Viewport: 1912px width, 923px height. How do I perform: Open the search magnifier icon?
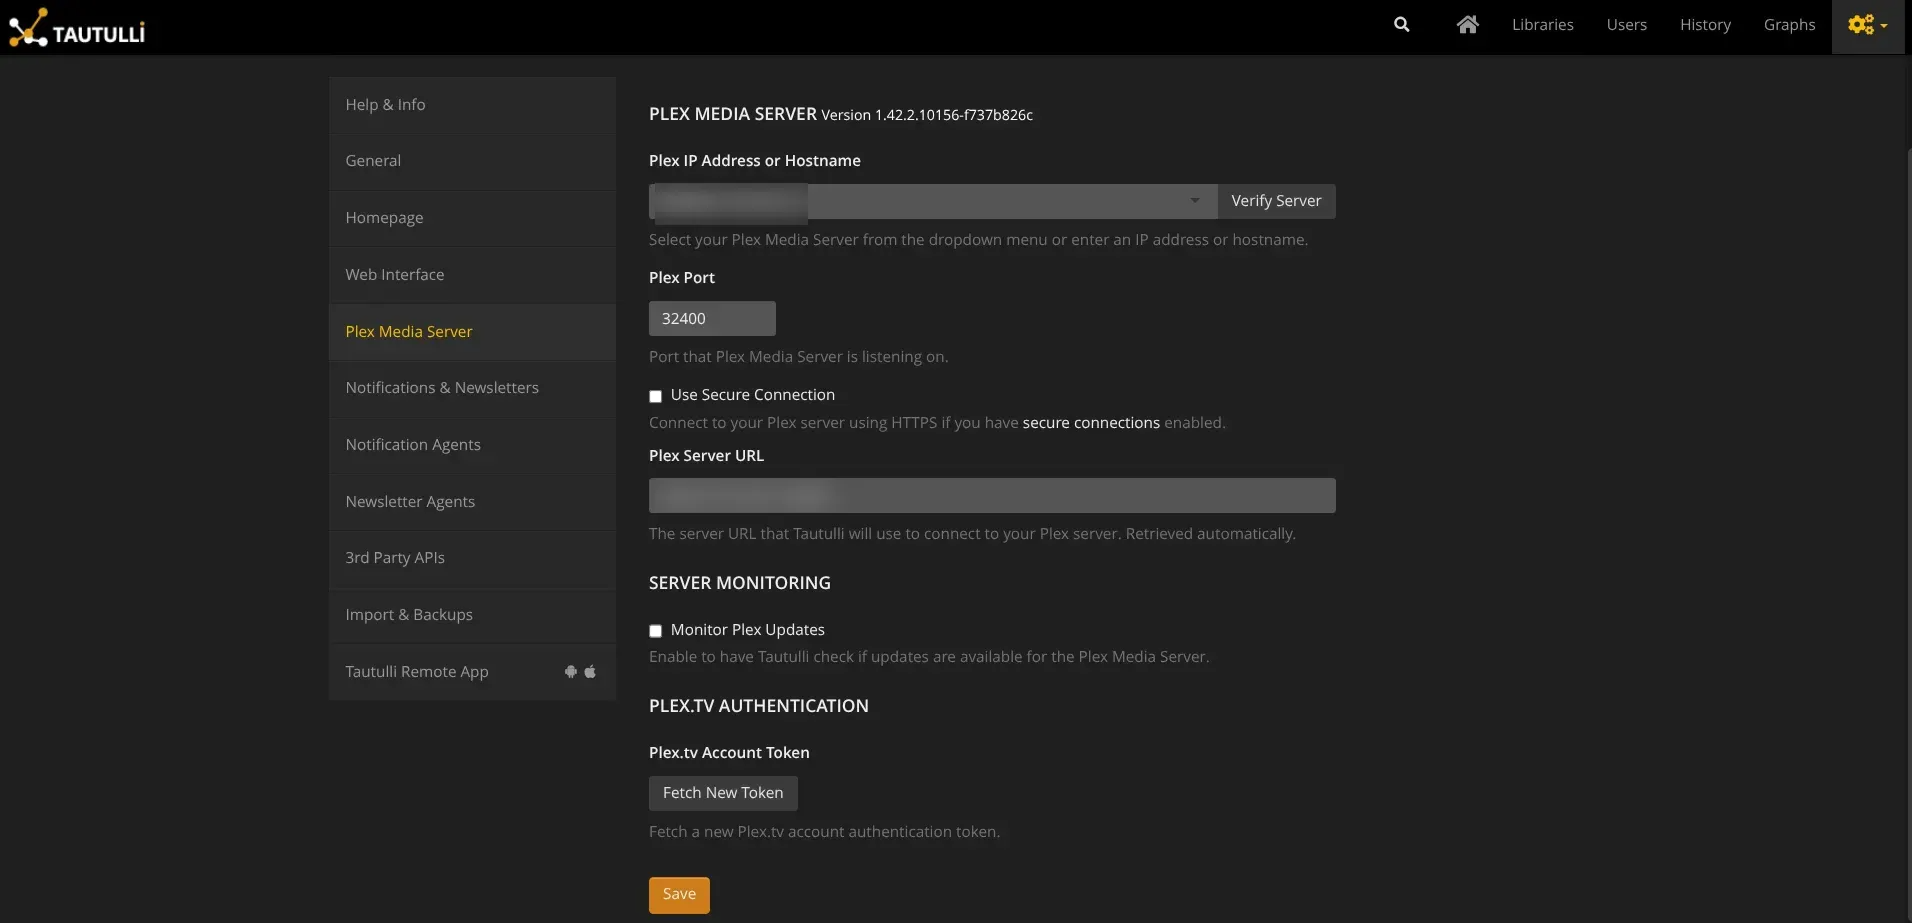click(x=1401, y=25)
